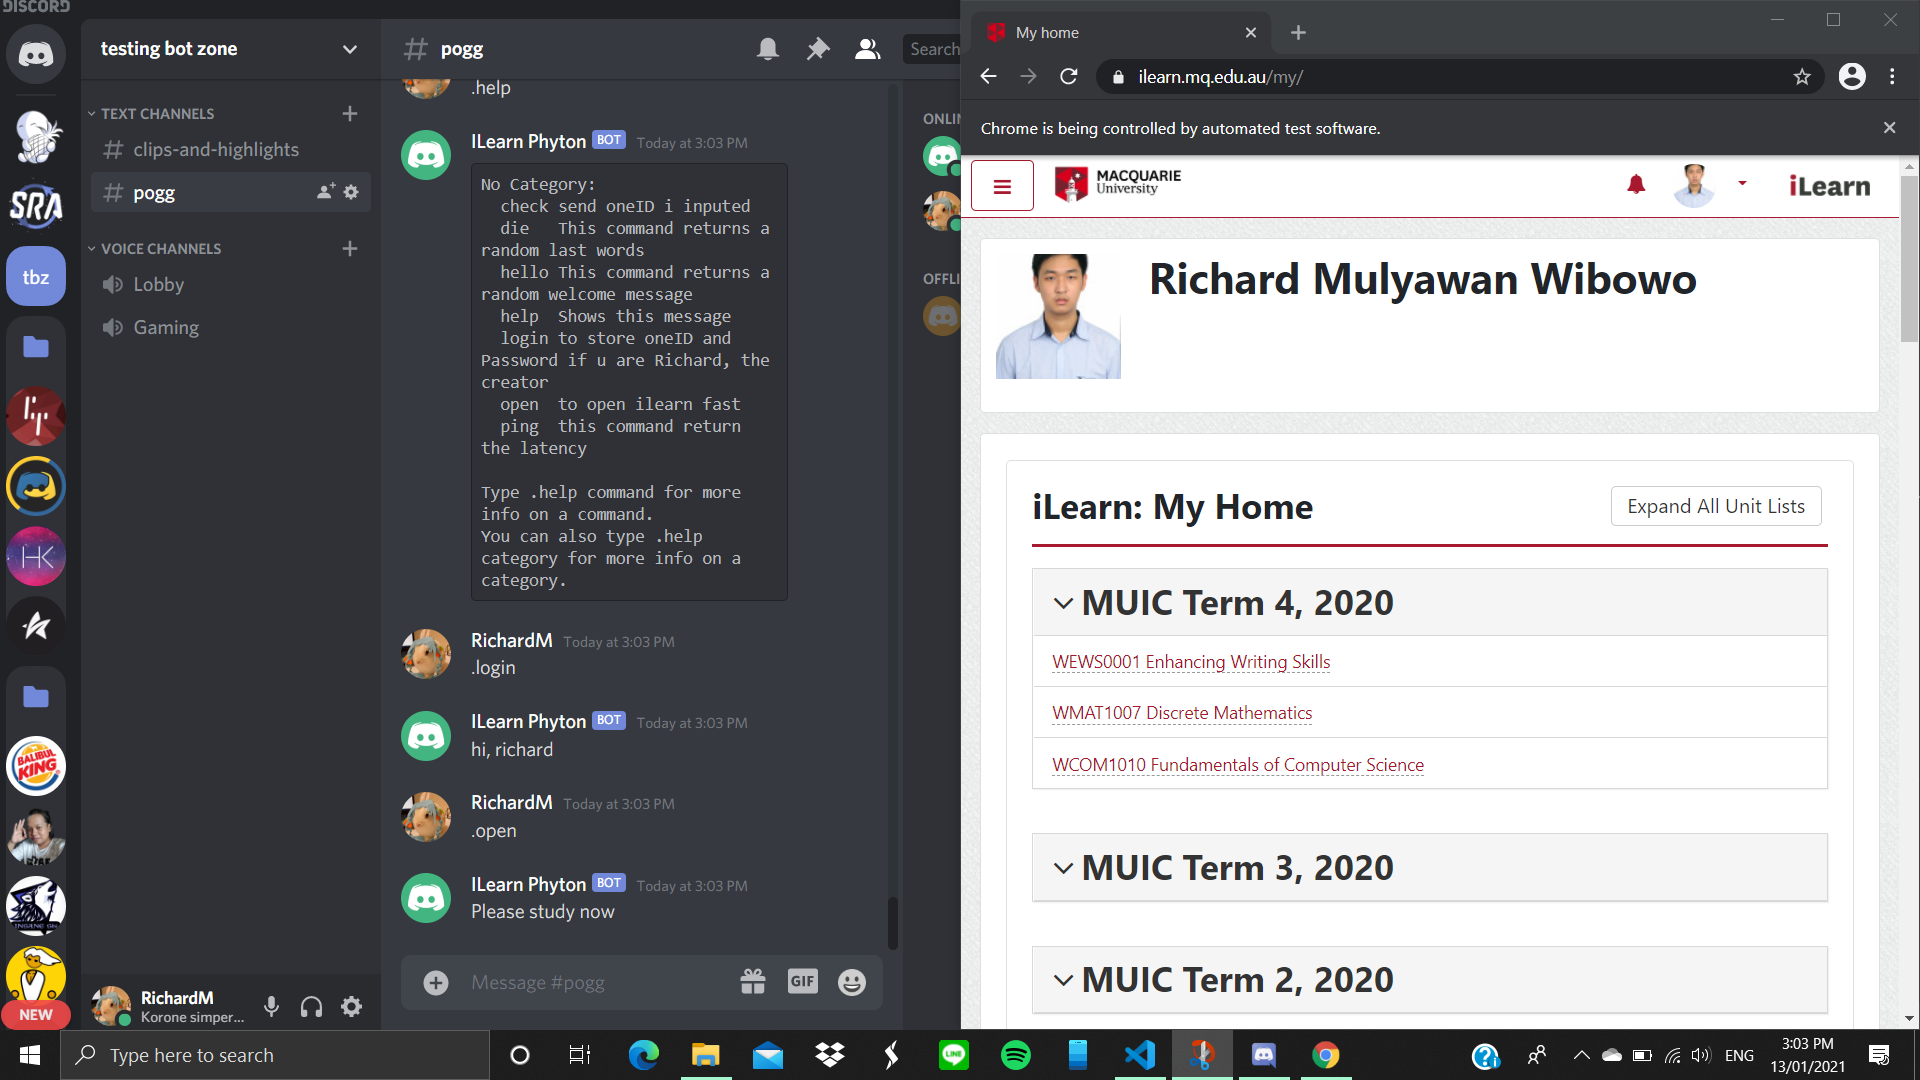Click the Message #pogg input field
Screen dimensions: 1920x1080
pyautogui.click(x=596, y=982)
